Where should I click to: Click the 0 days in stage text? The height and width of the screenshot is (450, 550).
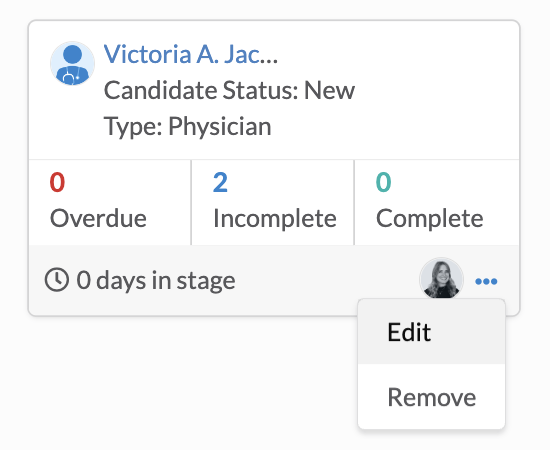156,280
